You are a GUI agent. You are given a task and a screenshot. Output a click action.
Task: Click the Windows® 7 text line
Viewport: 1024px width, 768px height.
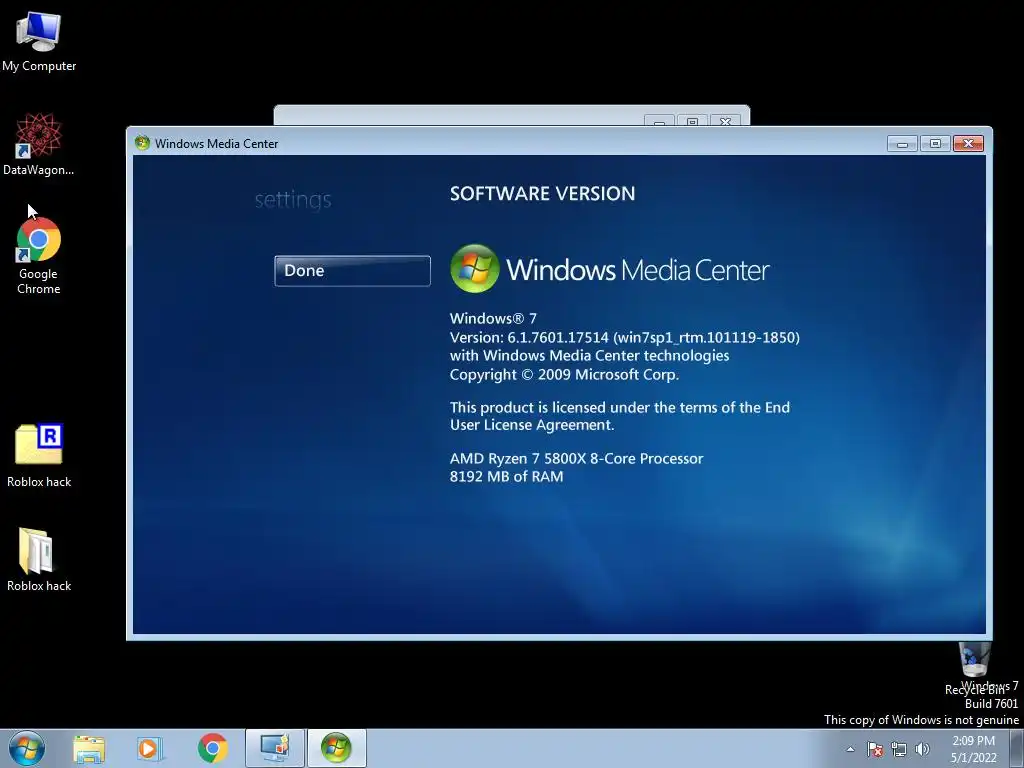[493, 319]
